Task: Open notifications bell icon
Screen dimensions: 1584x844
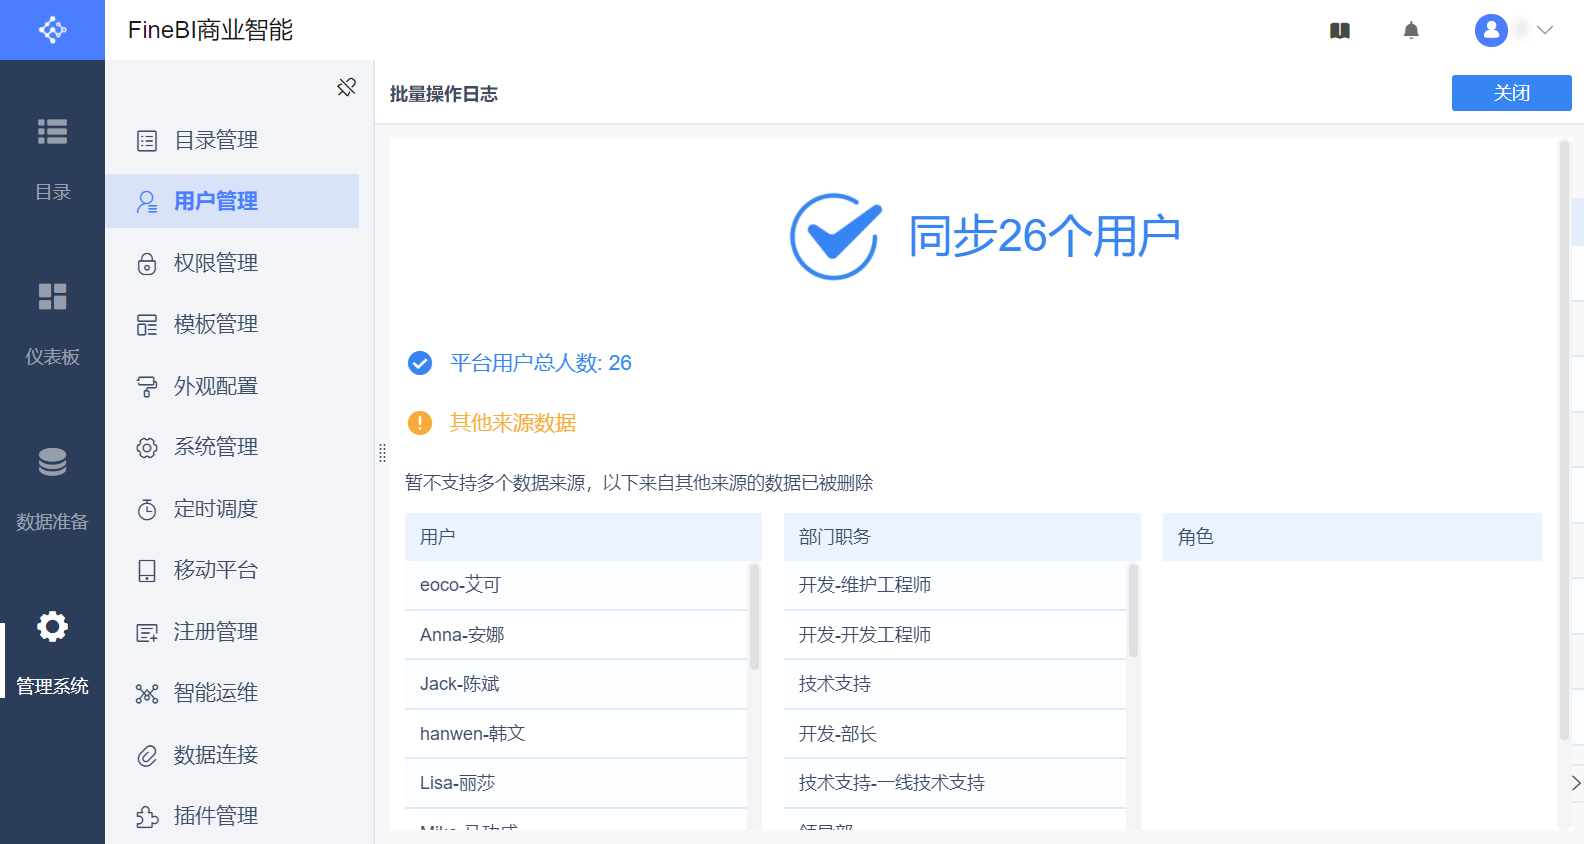Action: pos(1411,31)
